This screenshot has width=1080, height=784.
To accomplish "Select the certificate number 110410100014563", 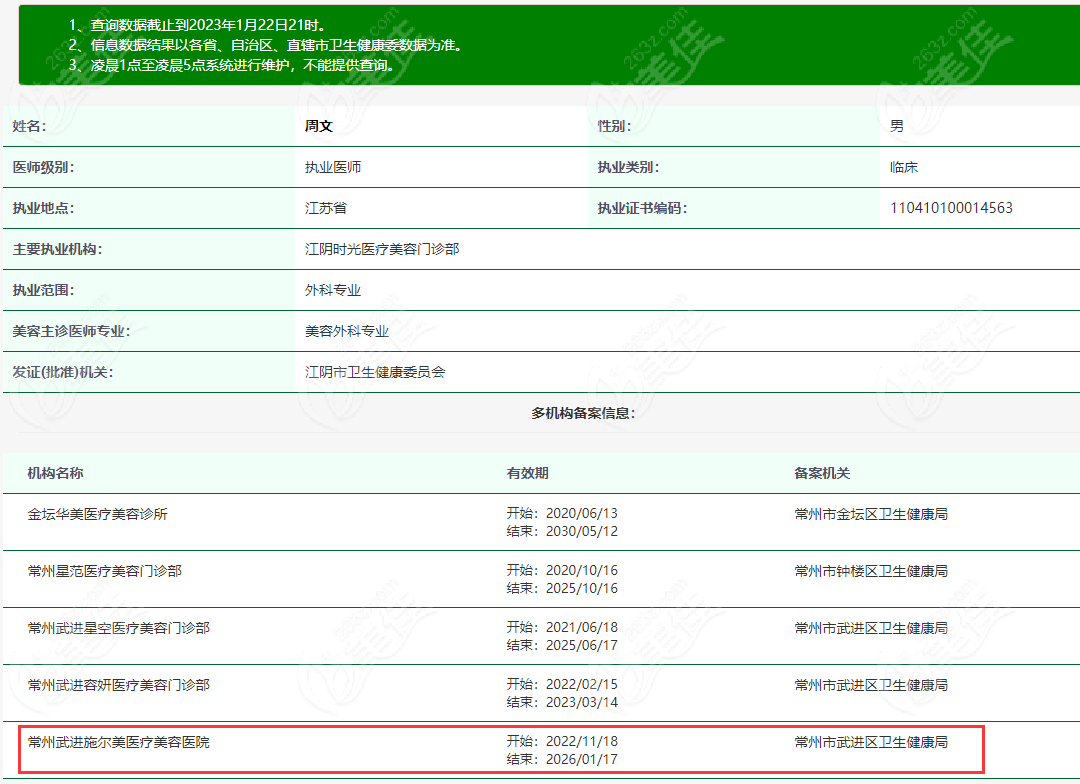I will (x=951, y=208).
